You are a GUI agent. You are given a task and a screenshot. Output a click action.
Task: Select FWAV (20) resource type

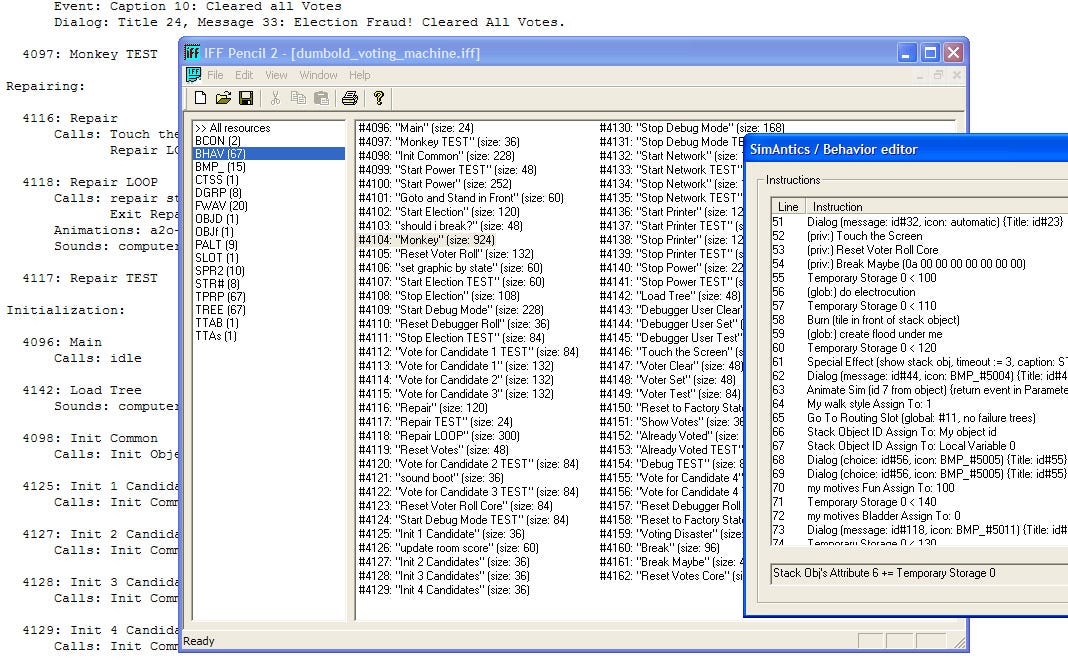pos(221,206)
